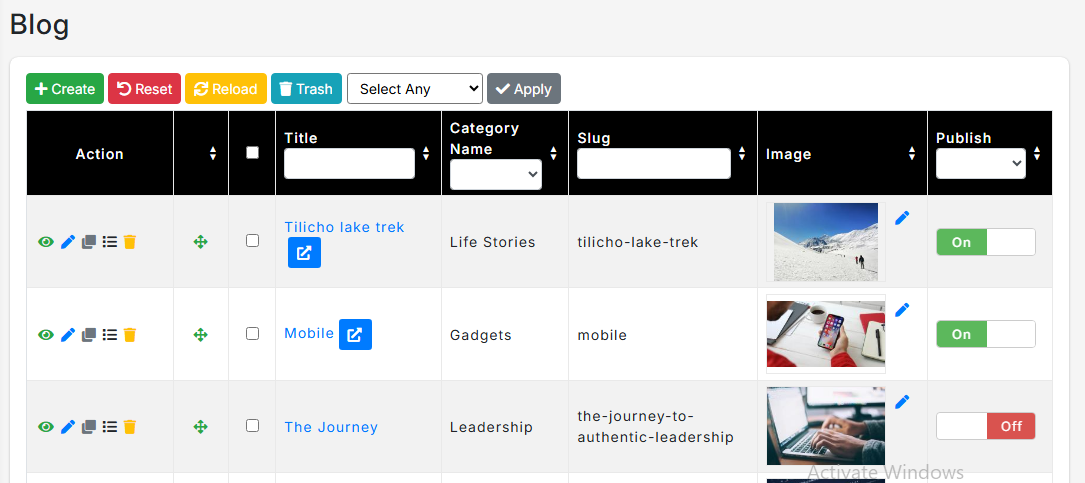Open Tilicho lake trek external link icon
Viewport: 1085px width, 483px height.
tap(304, 253)
